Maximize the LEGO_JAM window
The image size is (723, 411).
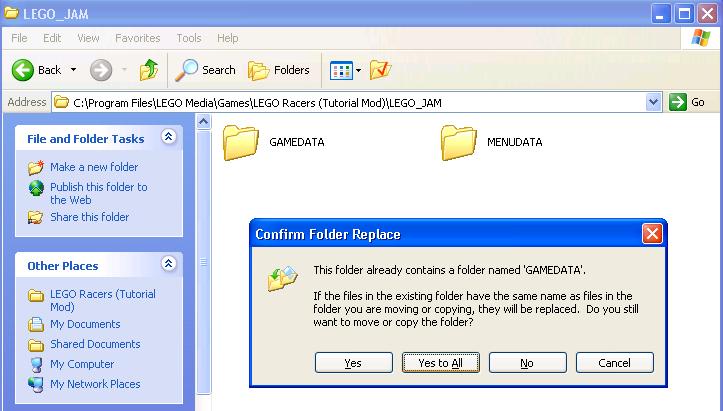point(684,13)
